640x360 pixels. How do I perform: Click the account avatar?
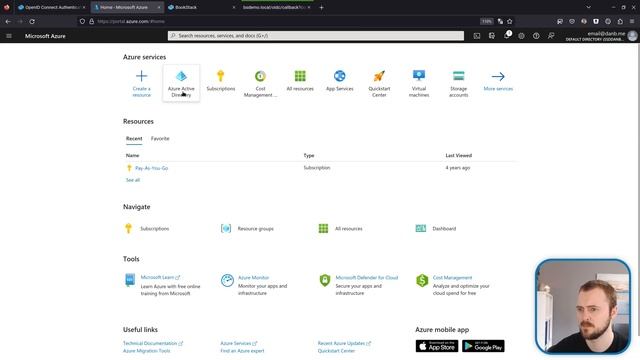(632, 36)
